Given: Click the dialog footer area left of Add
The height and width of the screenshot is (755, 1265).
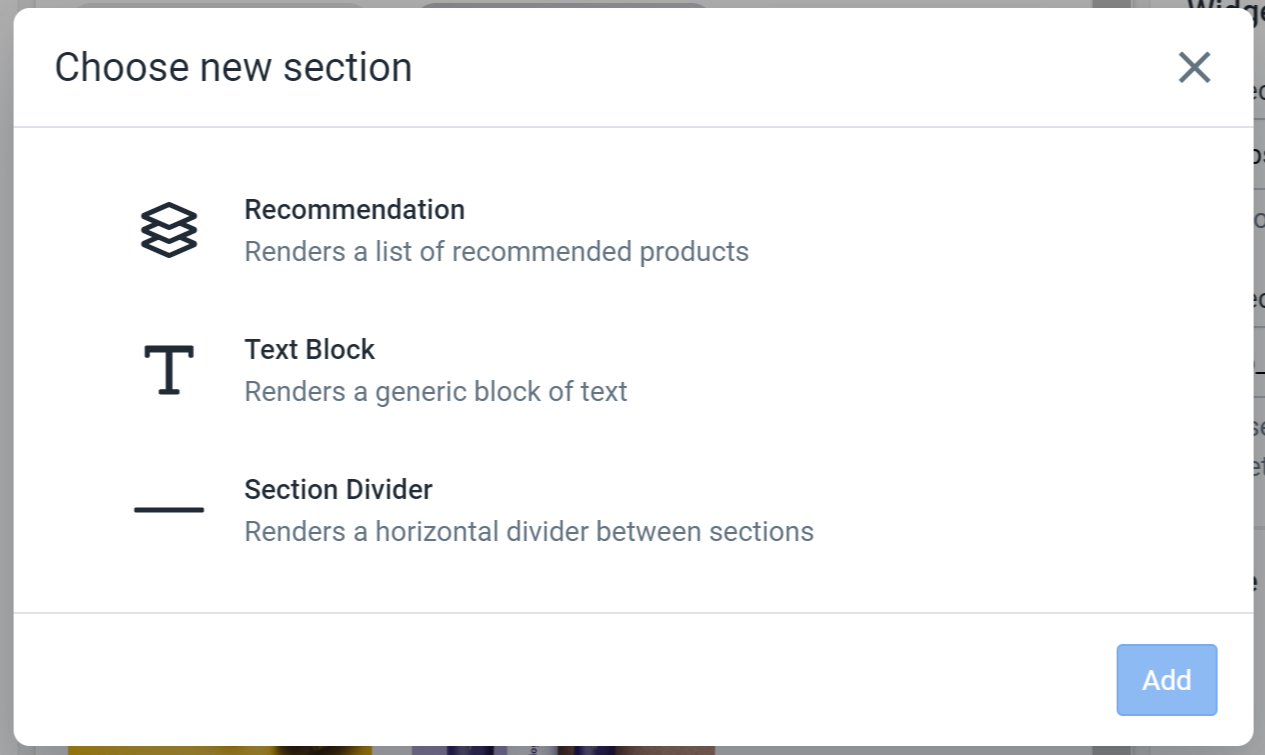Looking at the screenshot, I should point(560,680).
